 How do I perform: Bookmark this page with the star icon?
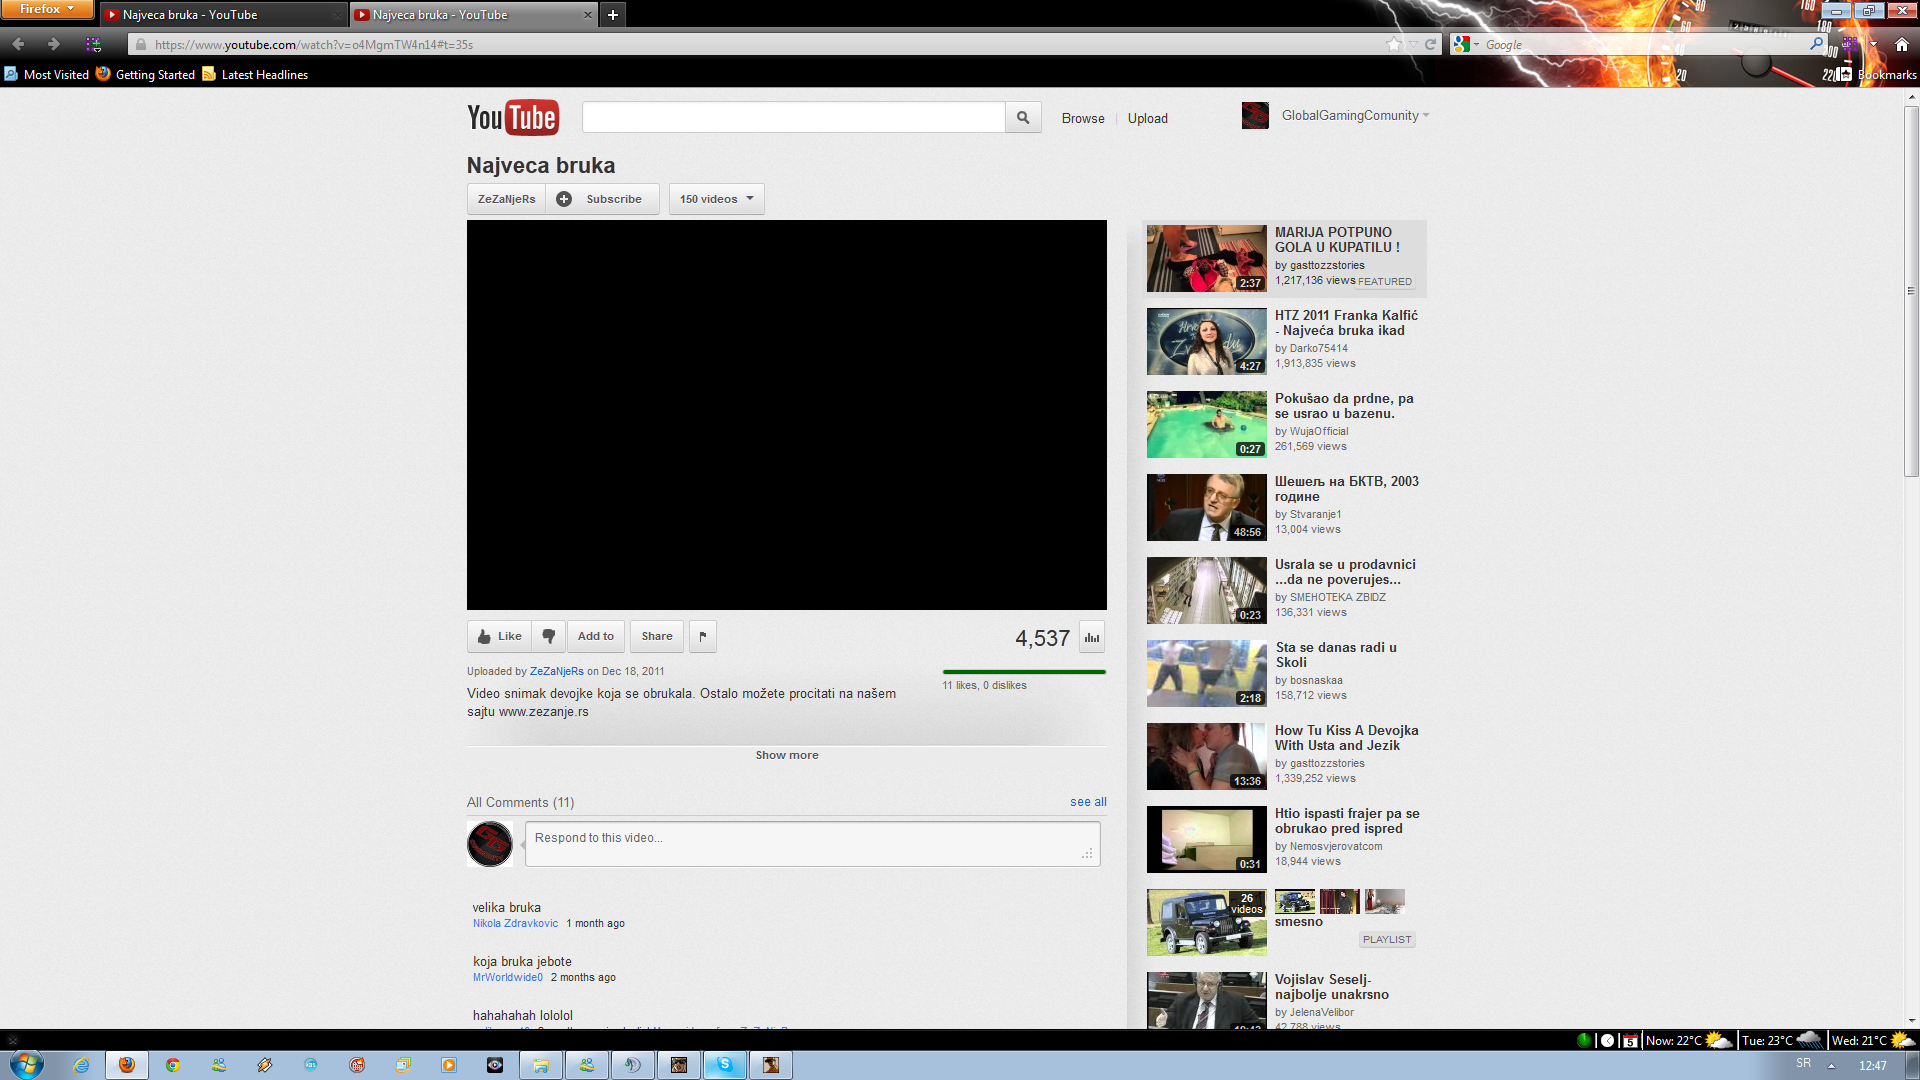pos(1394,44)
